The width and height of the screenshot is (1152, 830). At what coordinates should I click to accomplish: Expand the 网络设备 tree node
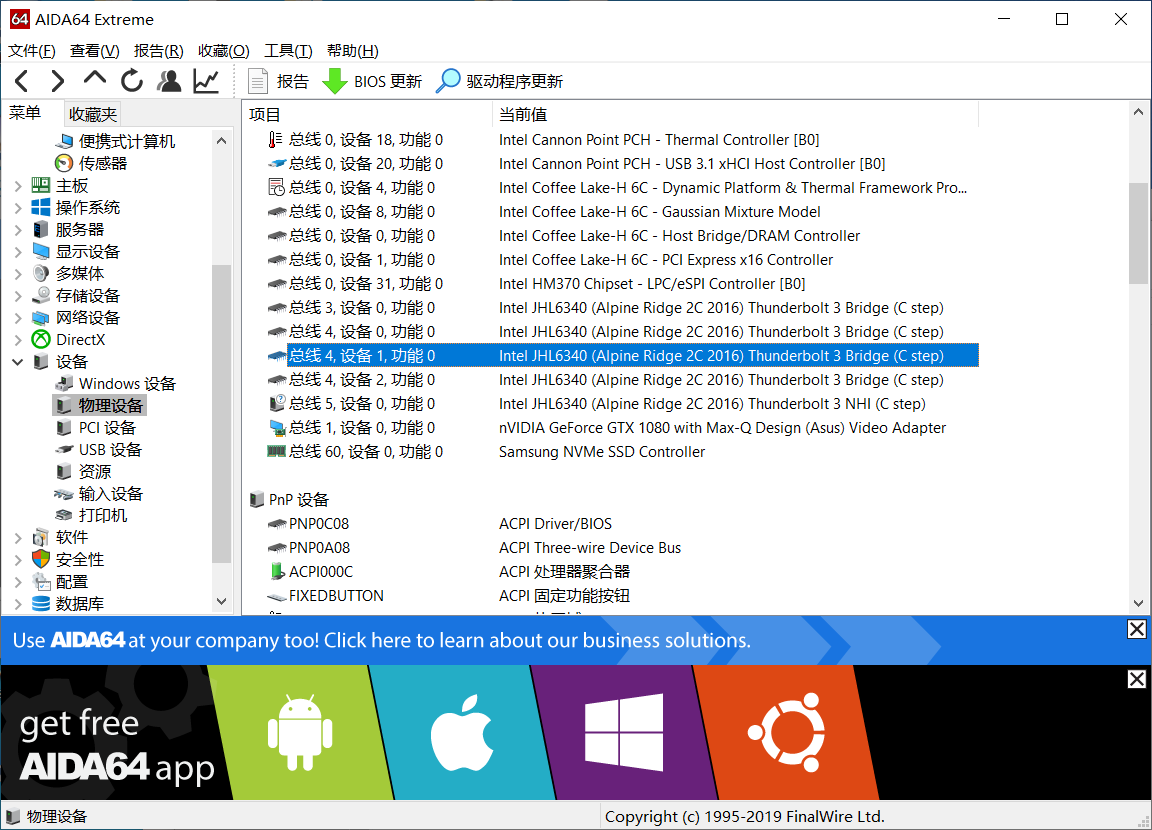click(18, 318)
